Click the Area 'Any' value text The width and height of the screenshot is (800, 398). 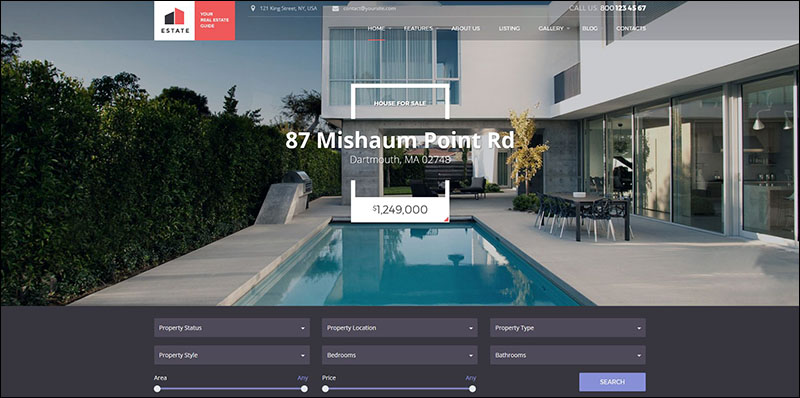click(303, 378)
